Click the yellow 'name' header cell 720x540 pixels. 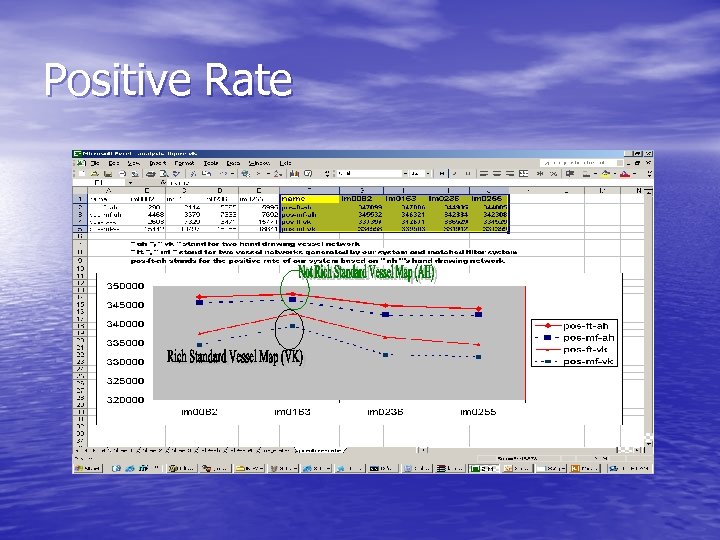point(310,198)
